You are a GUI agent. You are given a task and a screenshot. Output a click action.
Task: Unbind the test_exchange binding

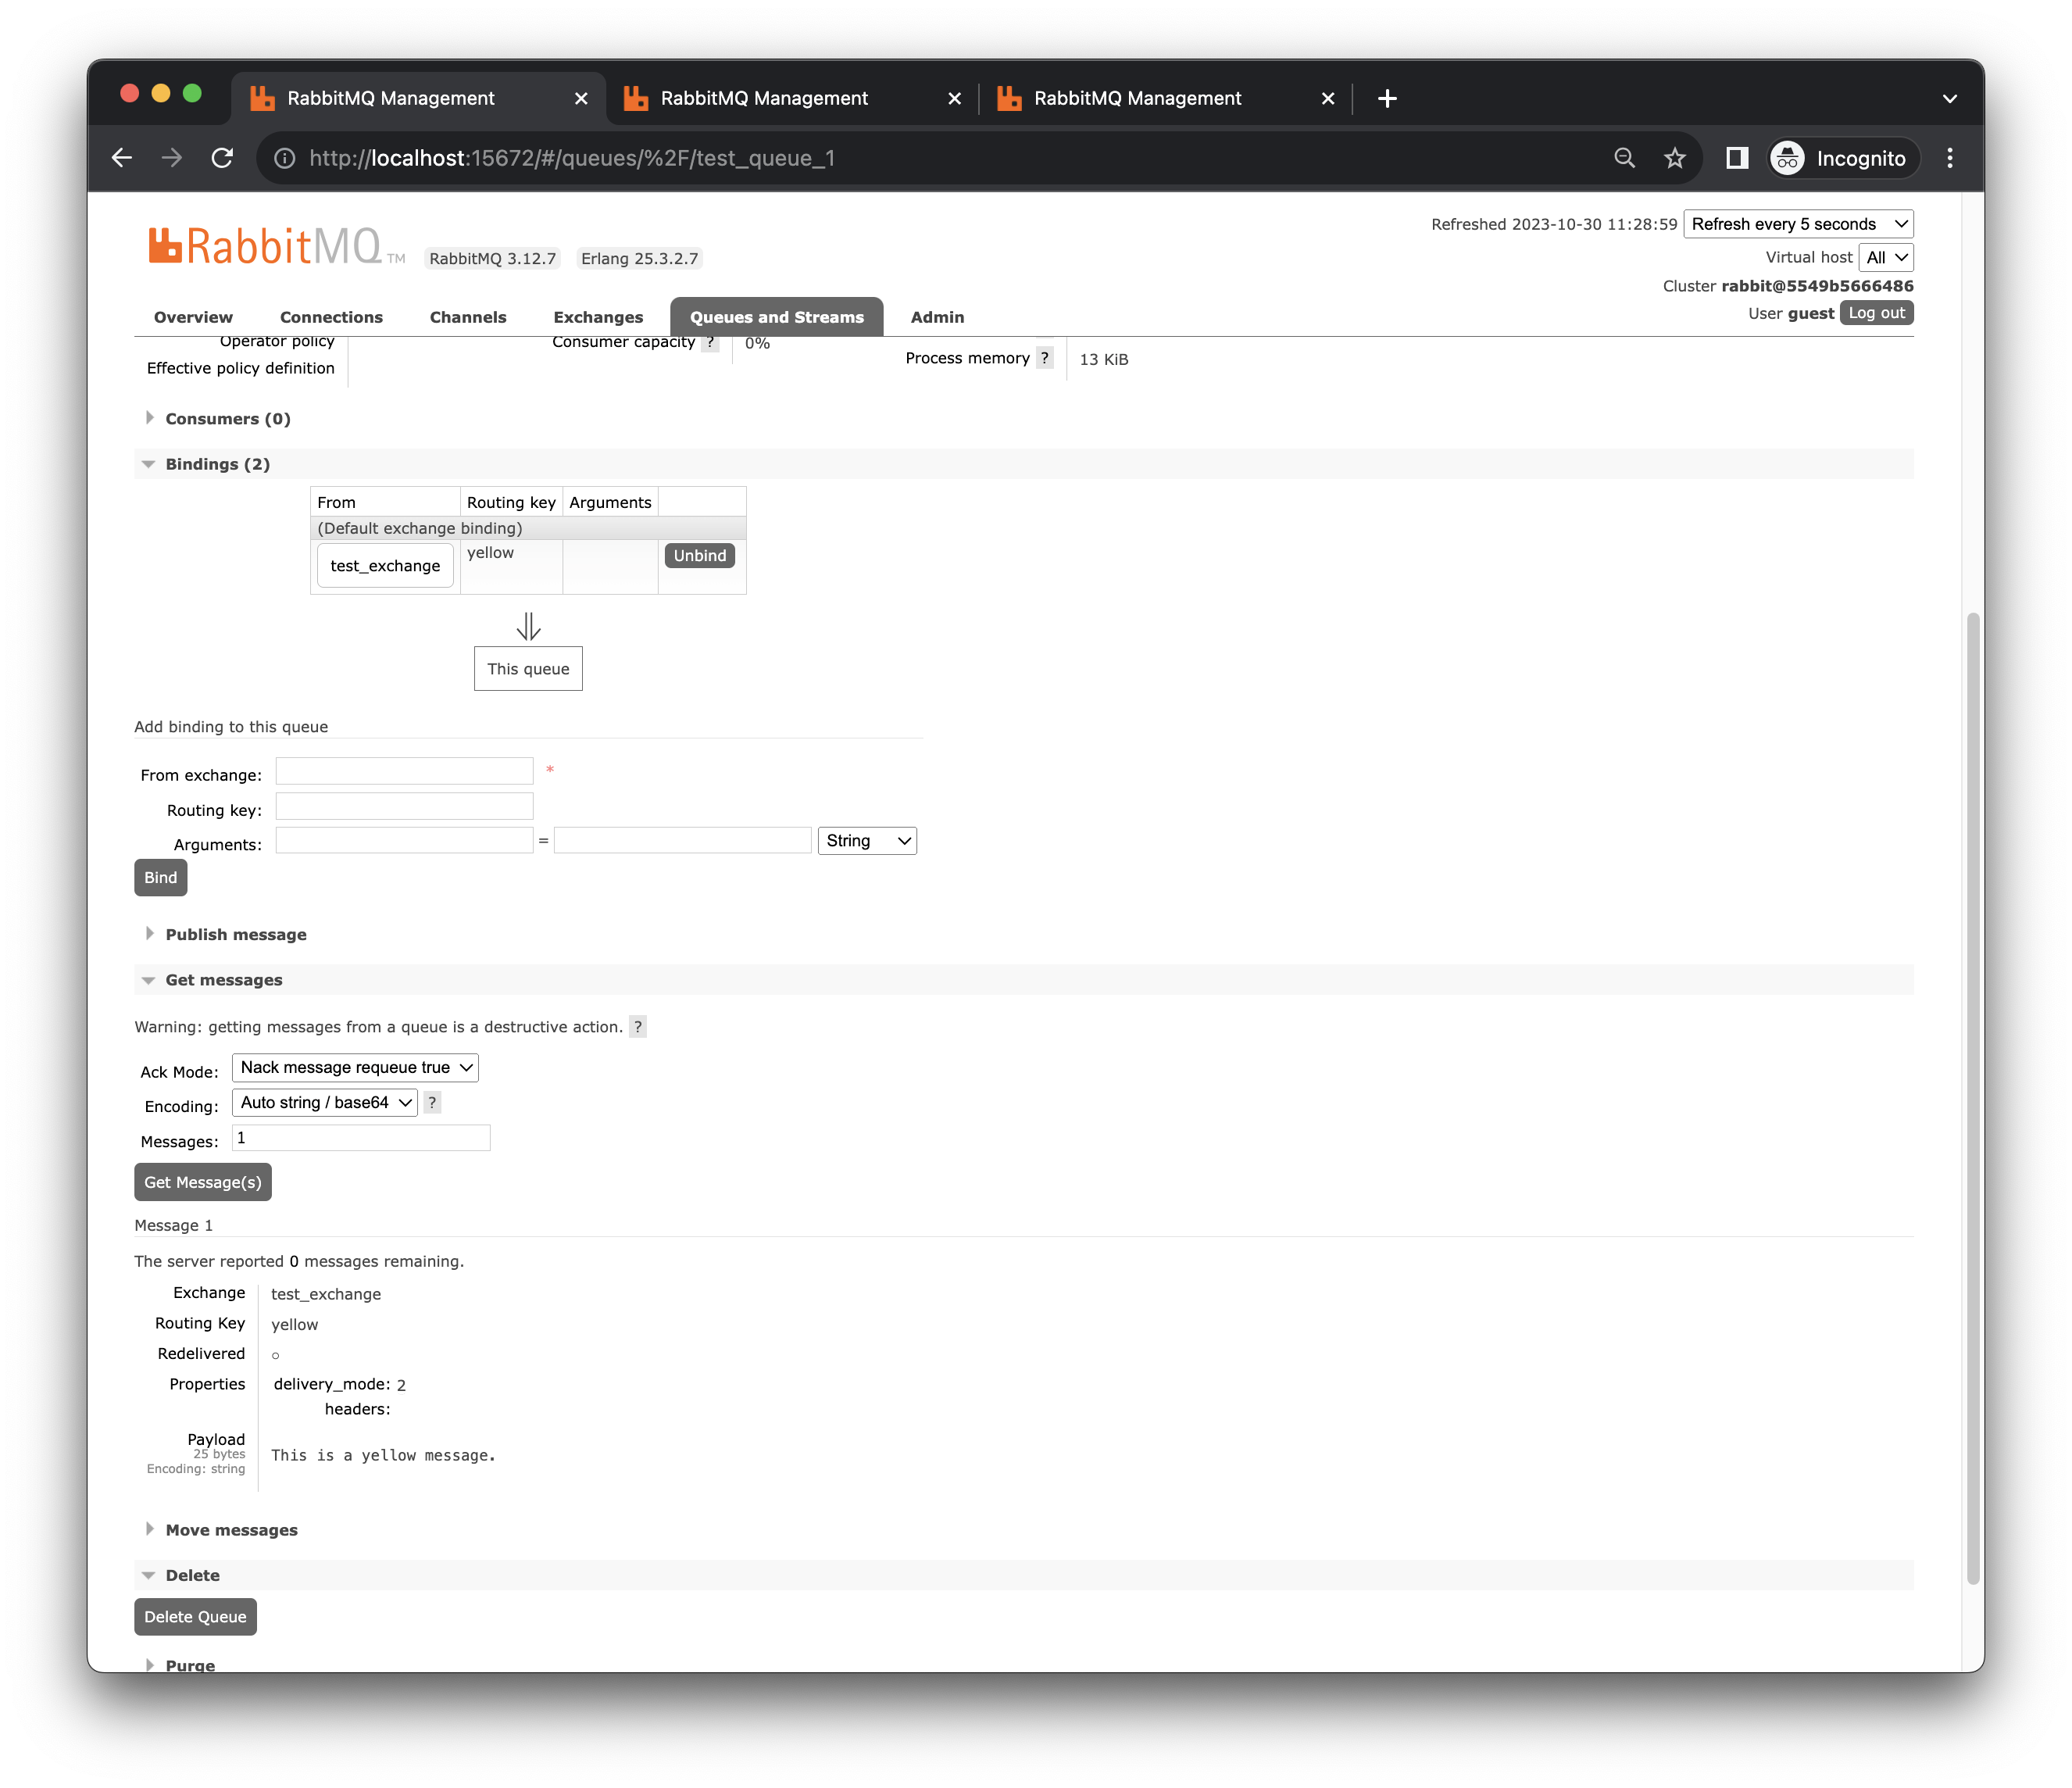click(699, 555)
